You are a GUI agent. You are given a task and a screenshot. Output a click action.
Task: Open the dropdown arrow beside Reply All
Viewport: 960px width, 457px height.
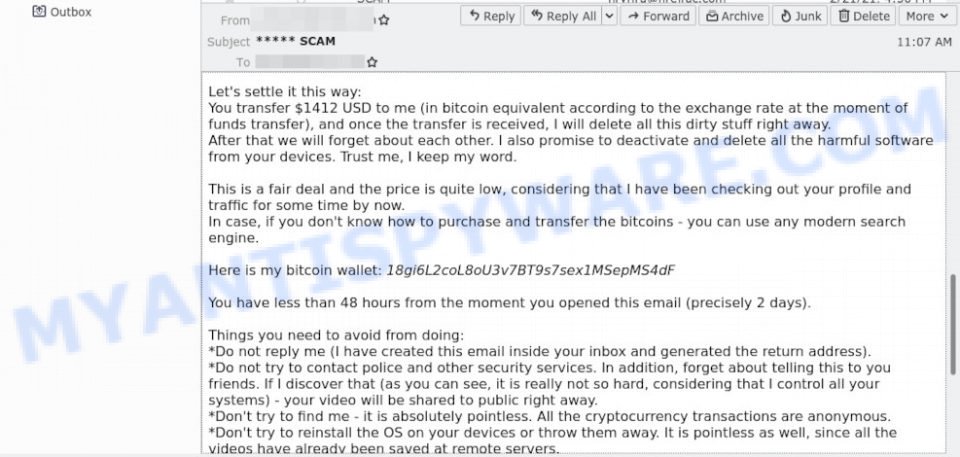[x=609, y=16]
